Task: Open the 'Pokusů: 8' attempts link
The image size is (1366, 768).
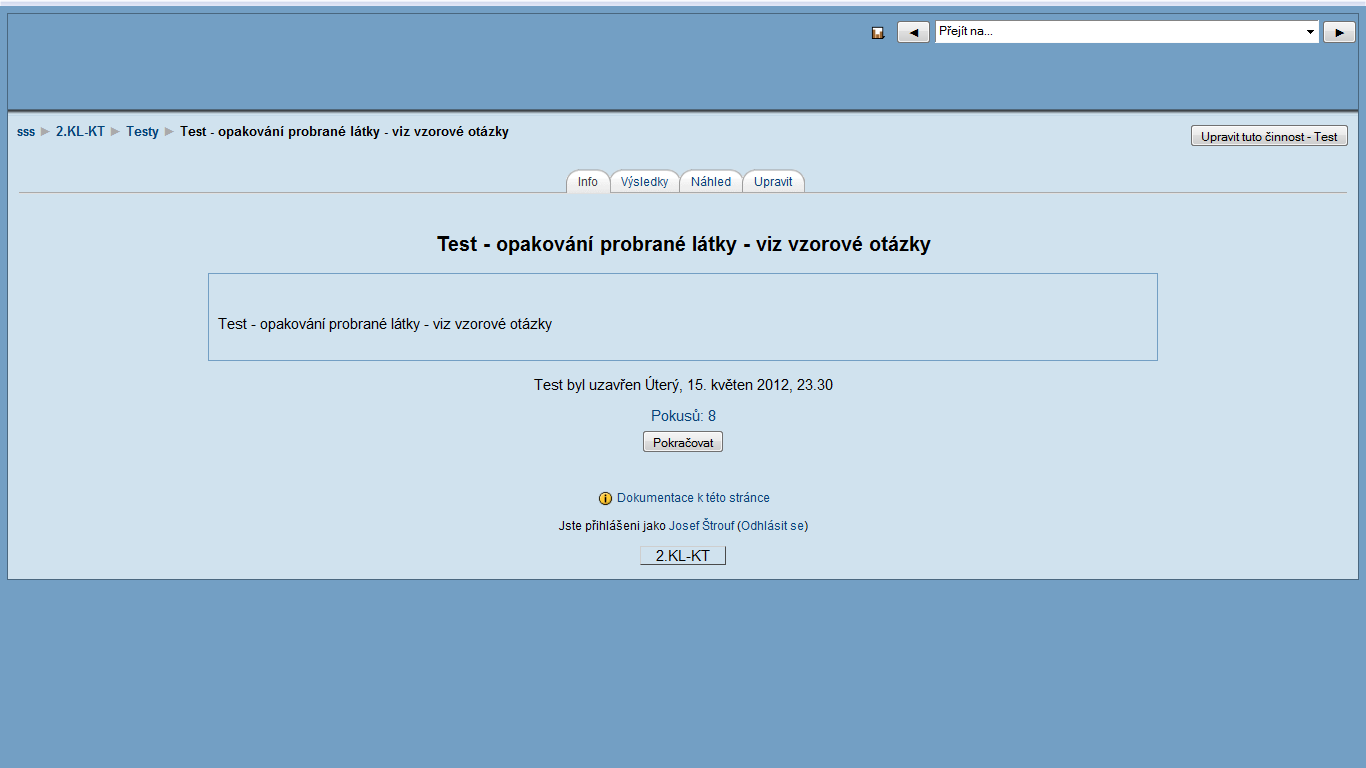Action: 683,416
